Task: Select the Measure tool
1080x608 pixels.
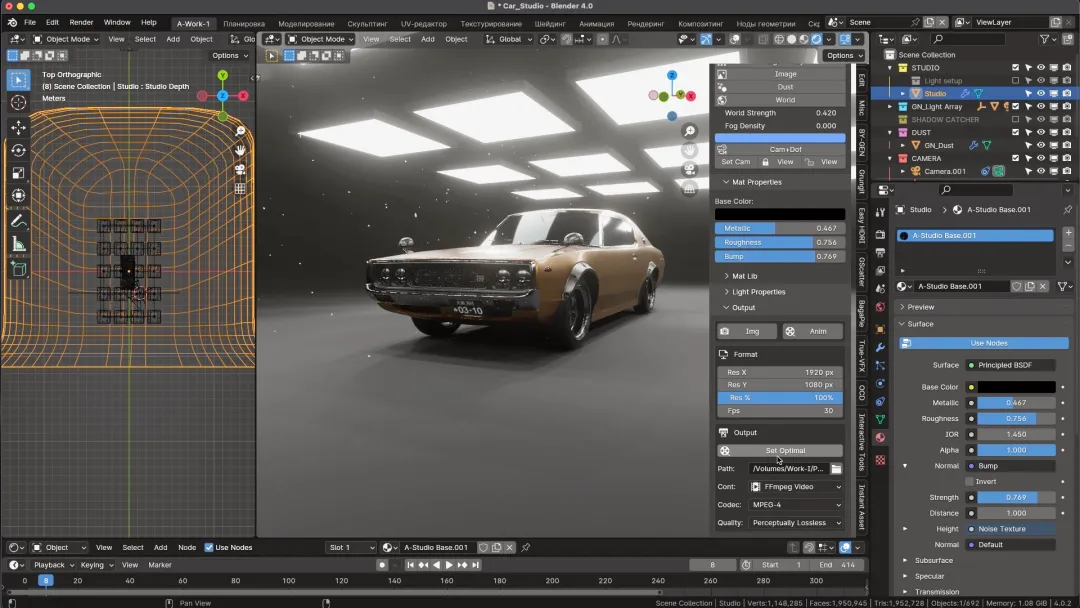Action: tap(18, 245)
